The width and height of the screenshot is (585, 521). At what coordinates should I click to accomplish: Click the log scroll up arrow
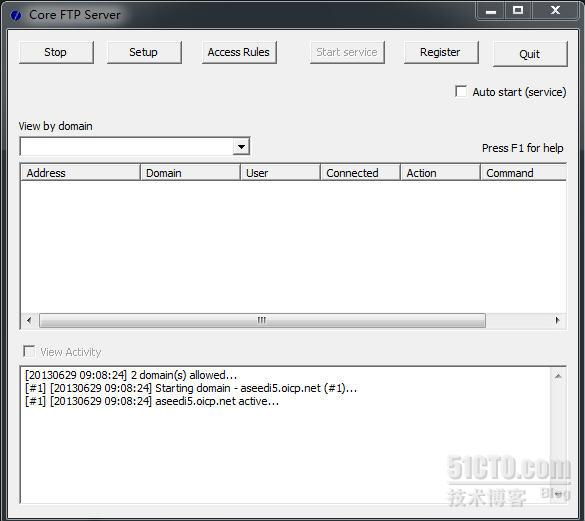[558, 376]
